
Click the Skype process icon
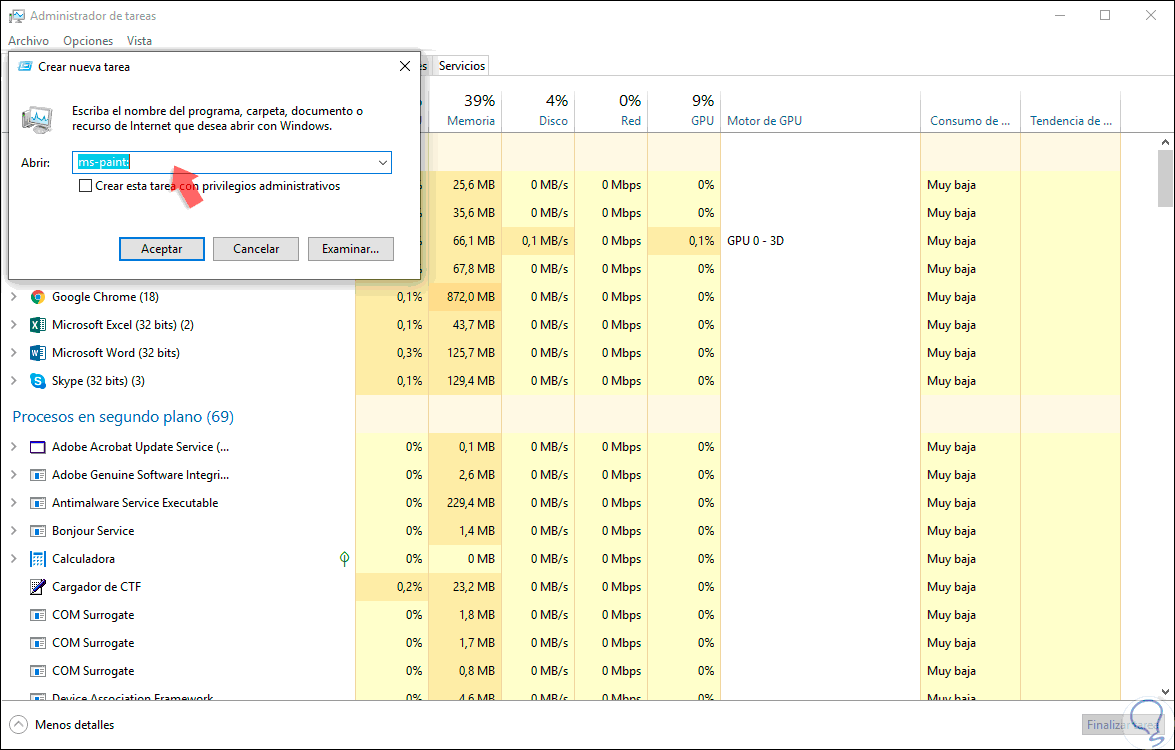tap(38, 381)
